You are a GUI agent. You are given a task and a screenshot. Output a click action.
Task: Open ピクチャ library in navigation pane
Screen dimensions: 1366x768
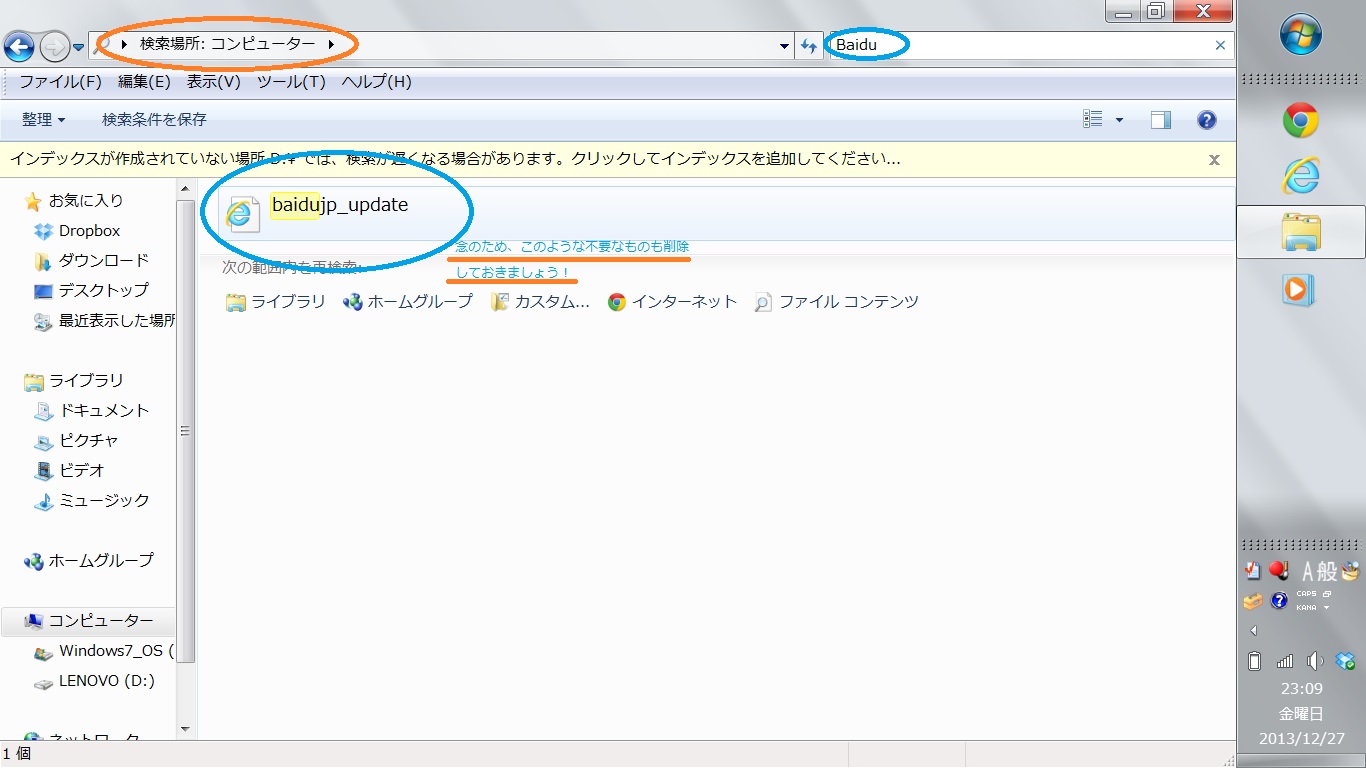coord(88,440)
